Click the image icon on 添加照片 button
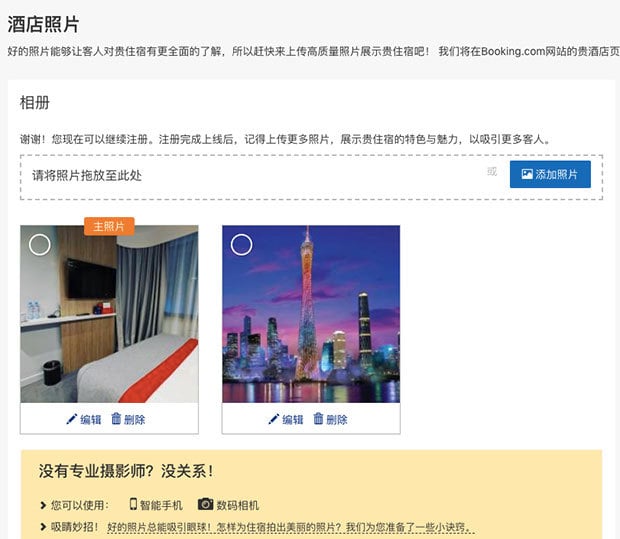The width and height of the screenshot is (620, 539). (x=527, y=174)
